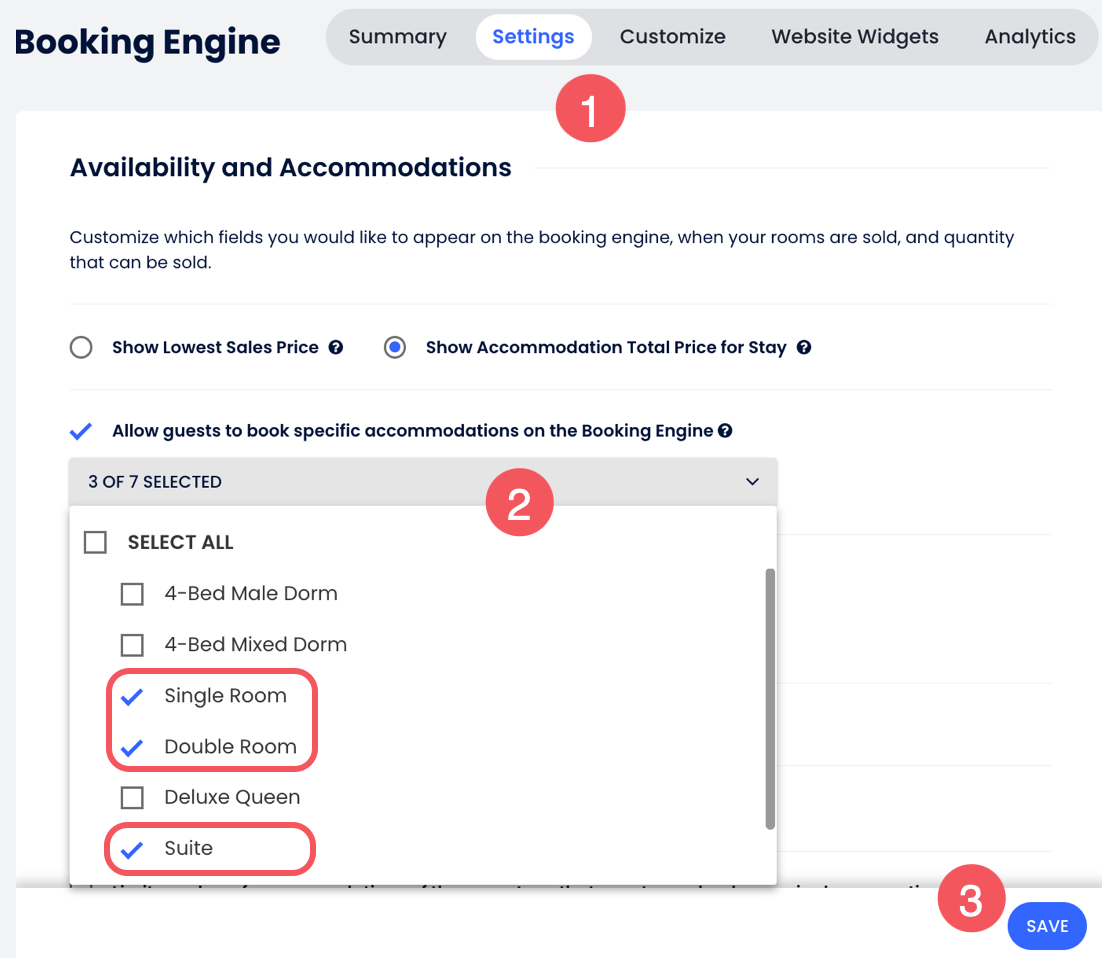The image size is (1102, 958).
Task: Collapse the 3 OF 7 SELECTED dropdown
Action: pos(752,482)
